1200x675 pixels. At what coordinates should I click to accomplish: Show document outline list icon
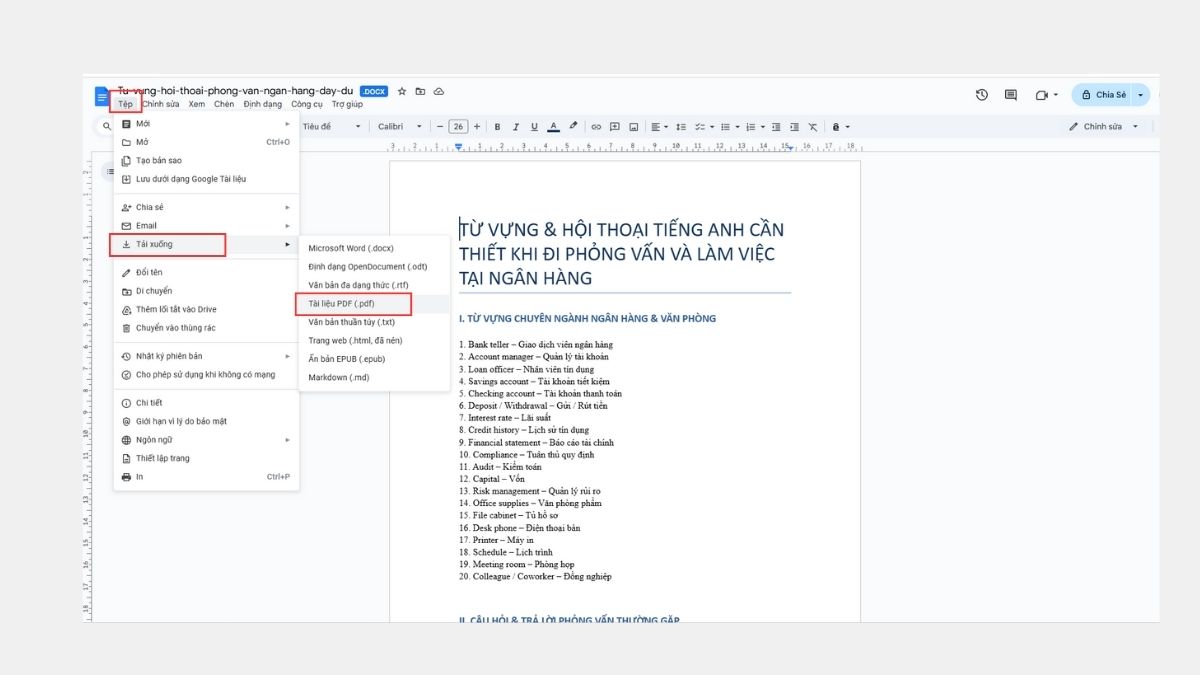pyautogui.click(x=111, y=172)
